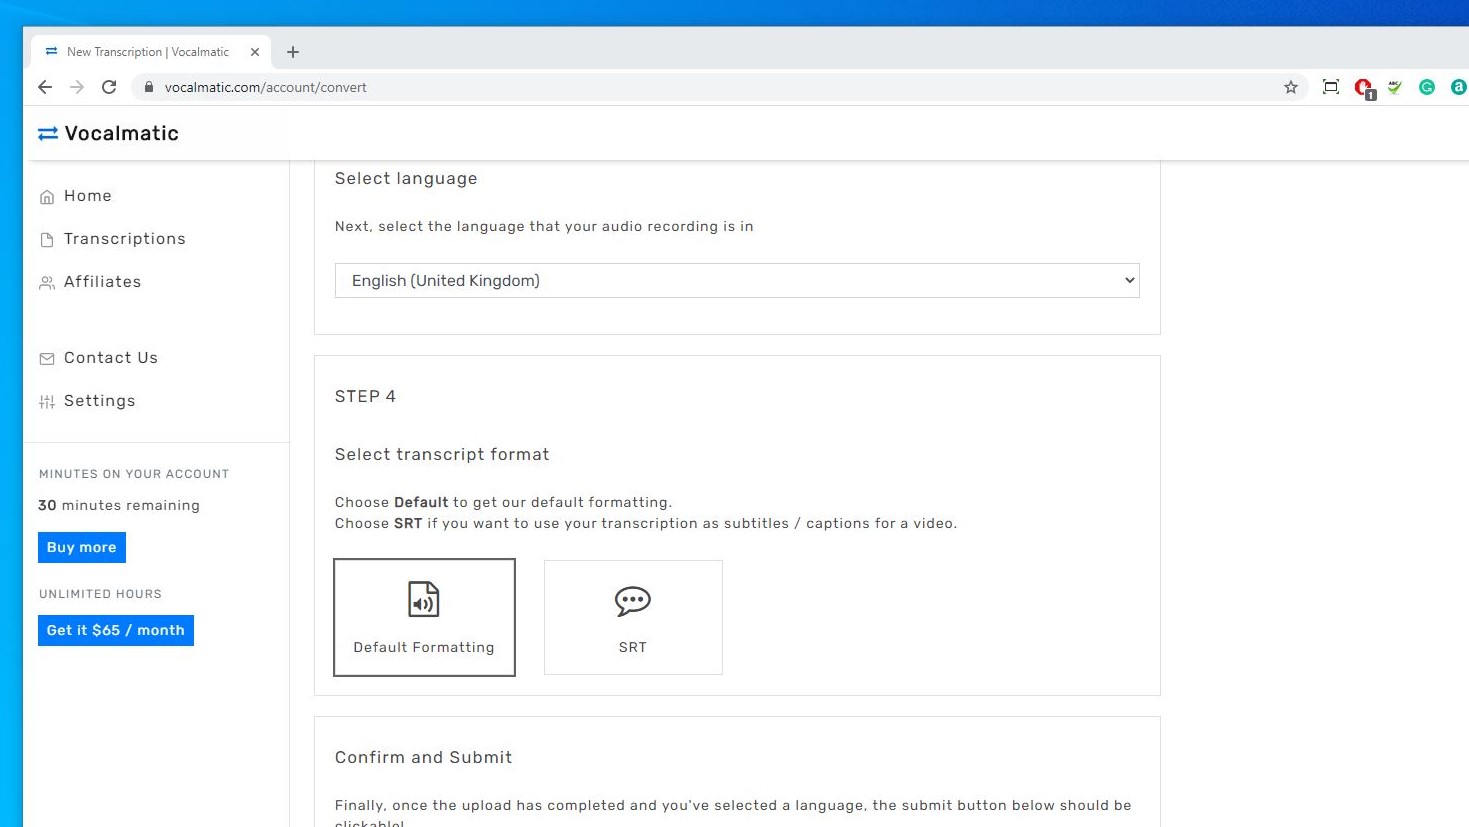This screenshot has height=827, width=1469.
Task: Click the 'MINUTES ON YOUR ACCOUNT' label
Action: point(134,474)
